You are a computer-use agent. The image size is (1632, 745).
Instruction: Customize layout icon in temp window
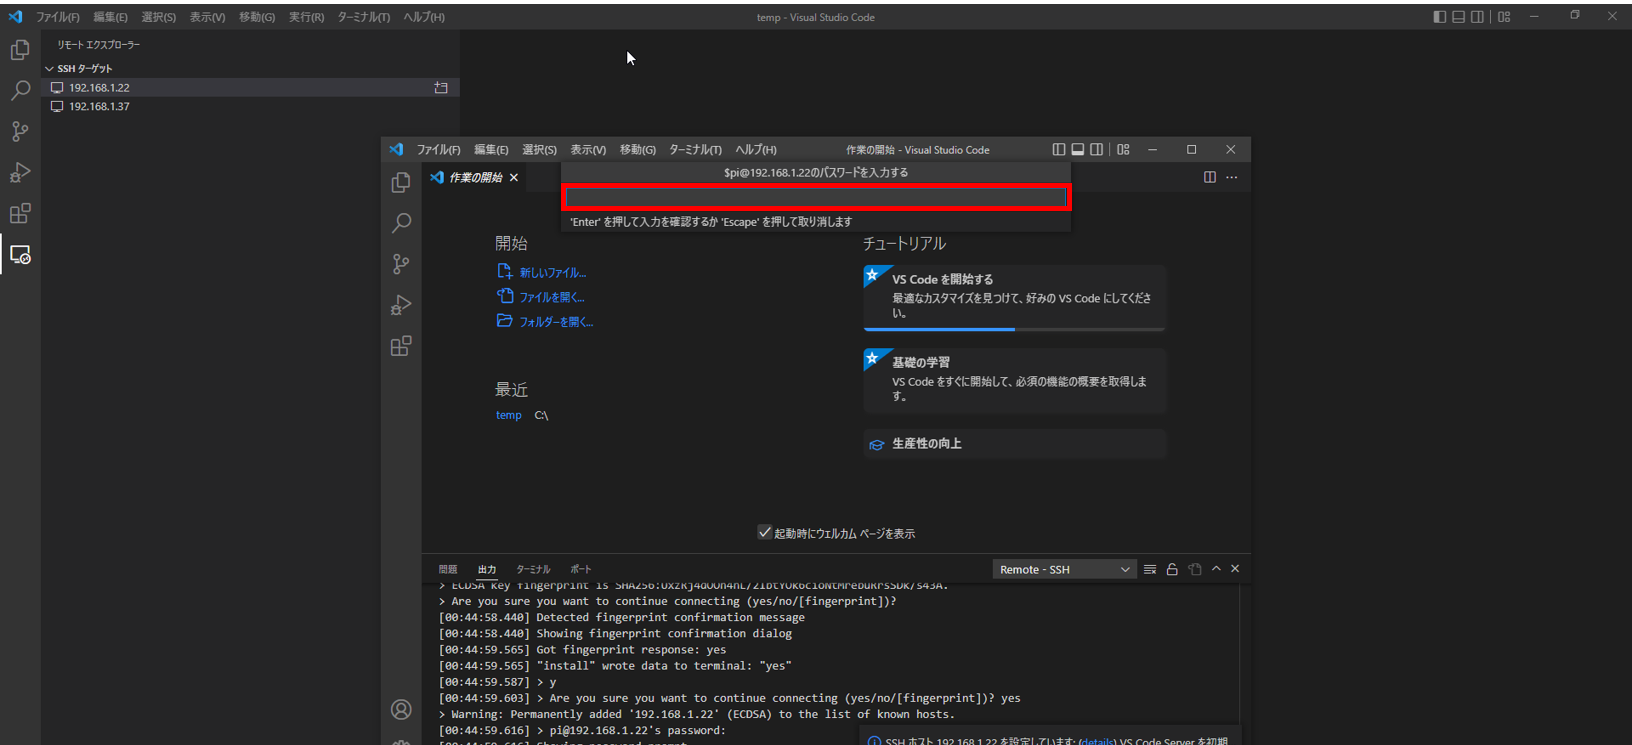click(x=1504, y=17)
